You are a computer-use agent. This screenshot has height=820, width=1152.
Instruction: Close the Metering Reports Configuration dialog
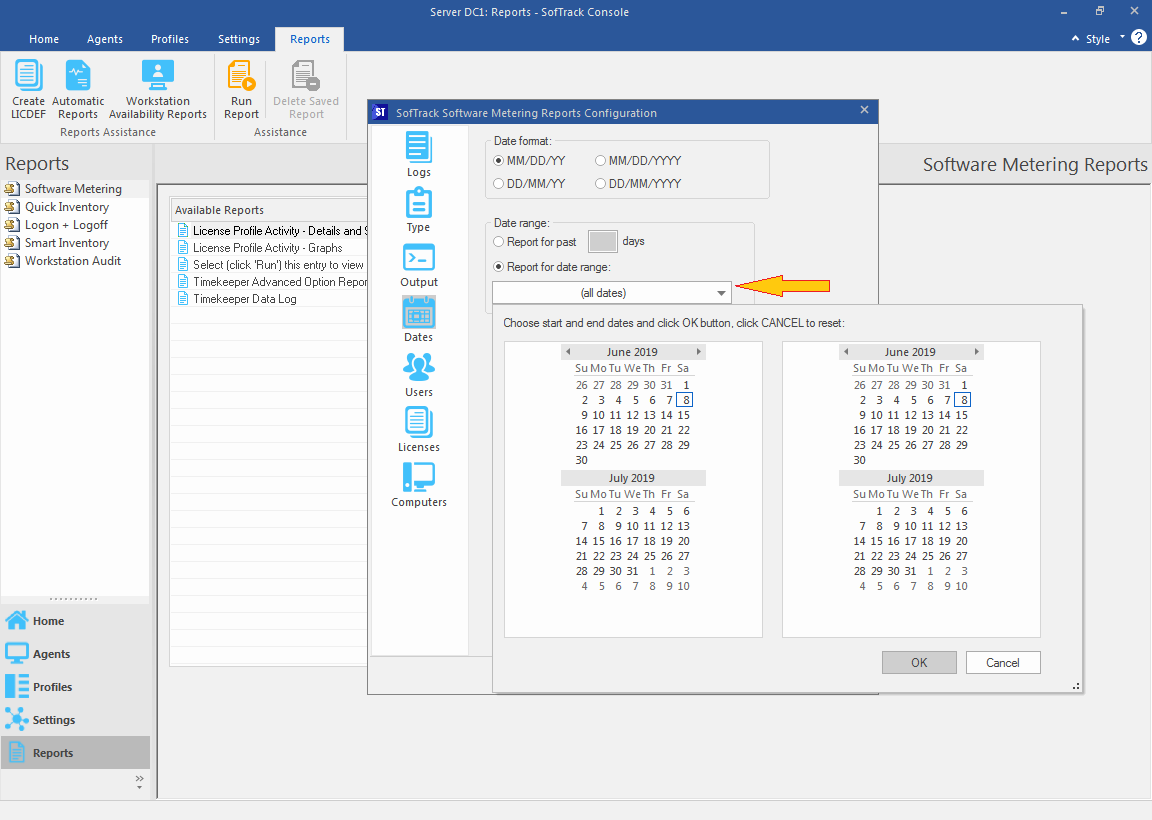tap(865, 110)
